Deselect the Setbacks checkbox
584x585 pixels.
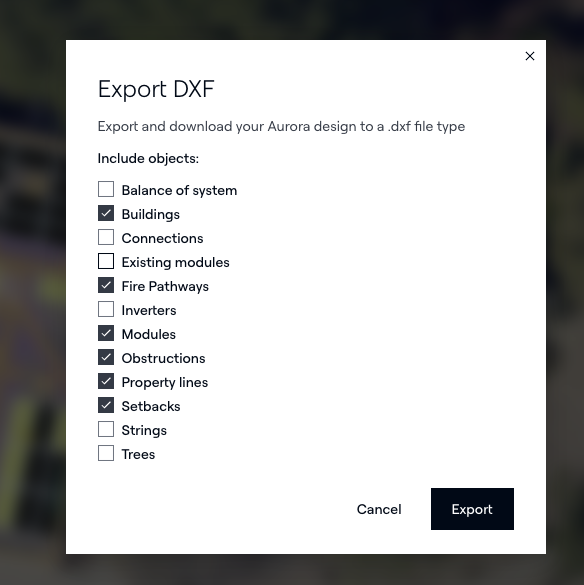point(106,405)
